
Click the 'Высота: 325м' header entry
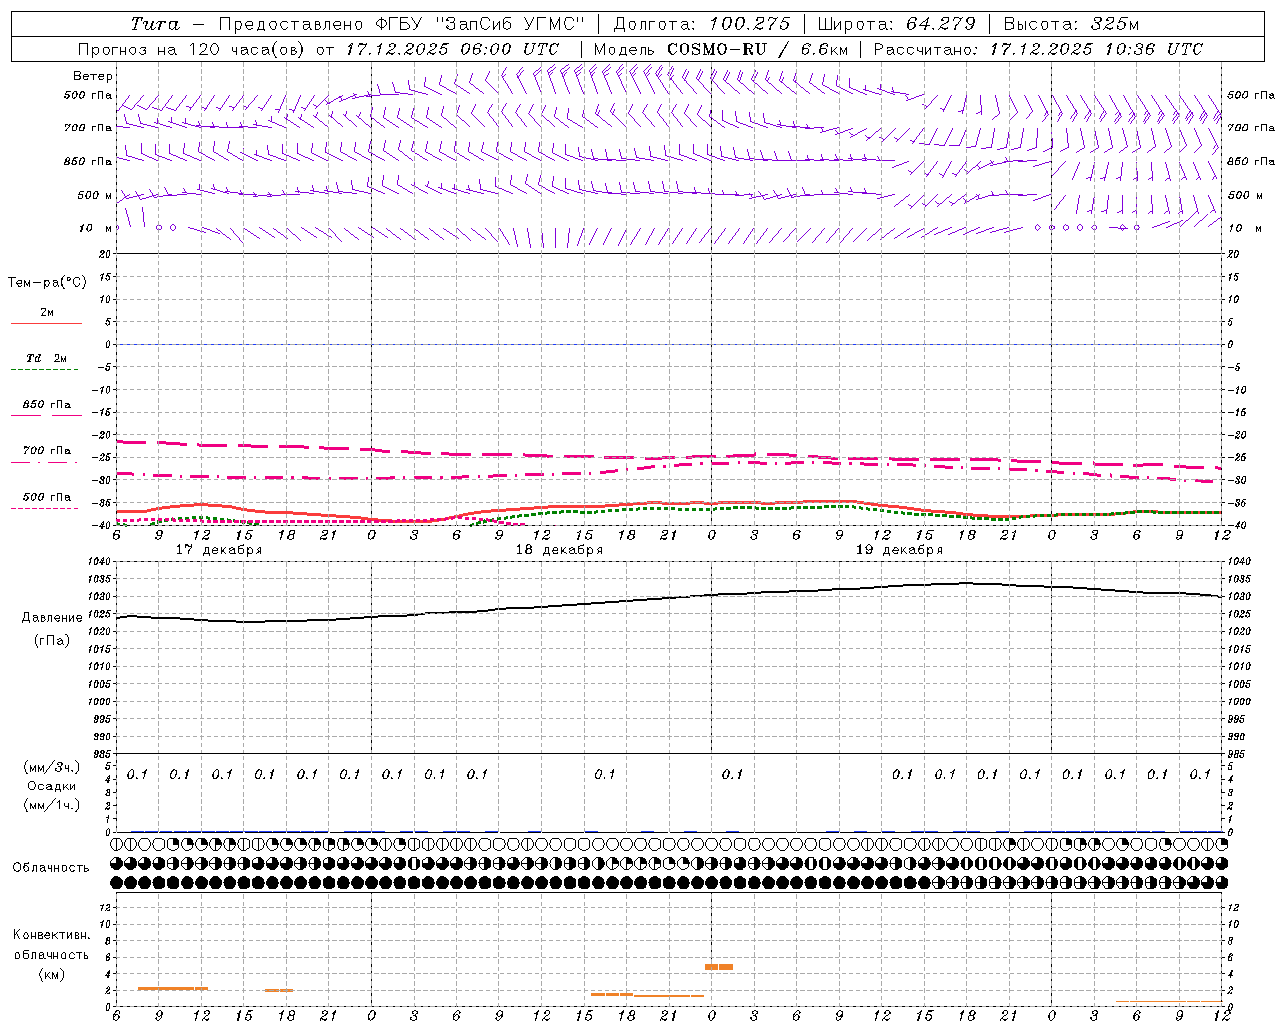(x=1071, y=24)
